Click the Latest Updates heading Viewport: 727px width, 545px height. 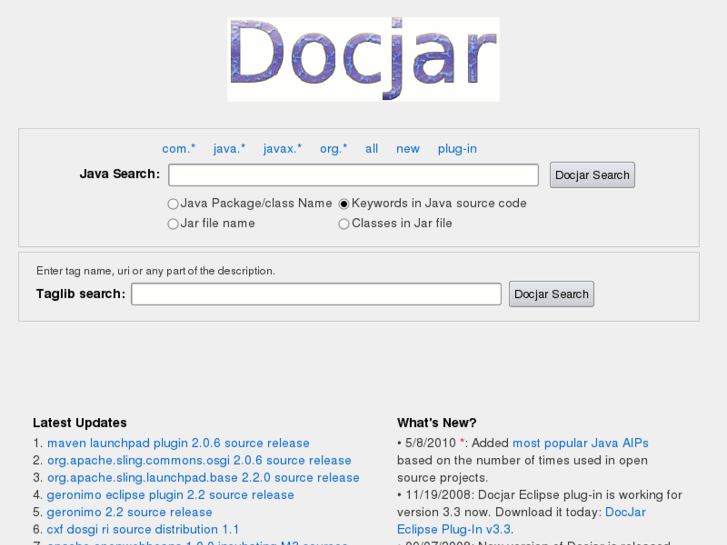pyautogui.click(x=80, y=423)
